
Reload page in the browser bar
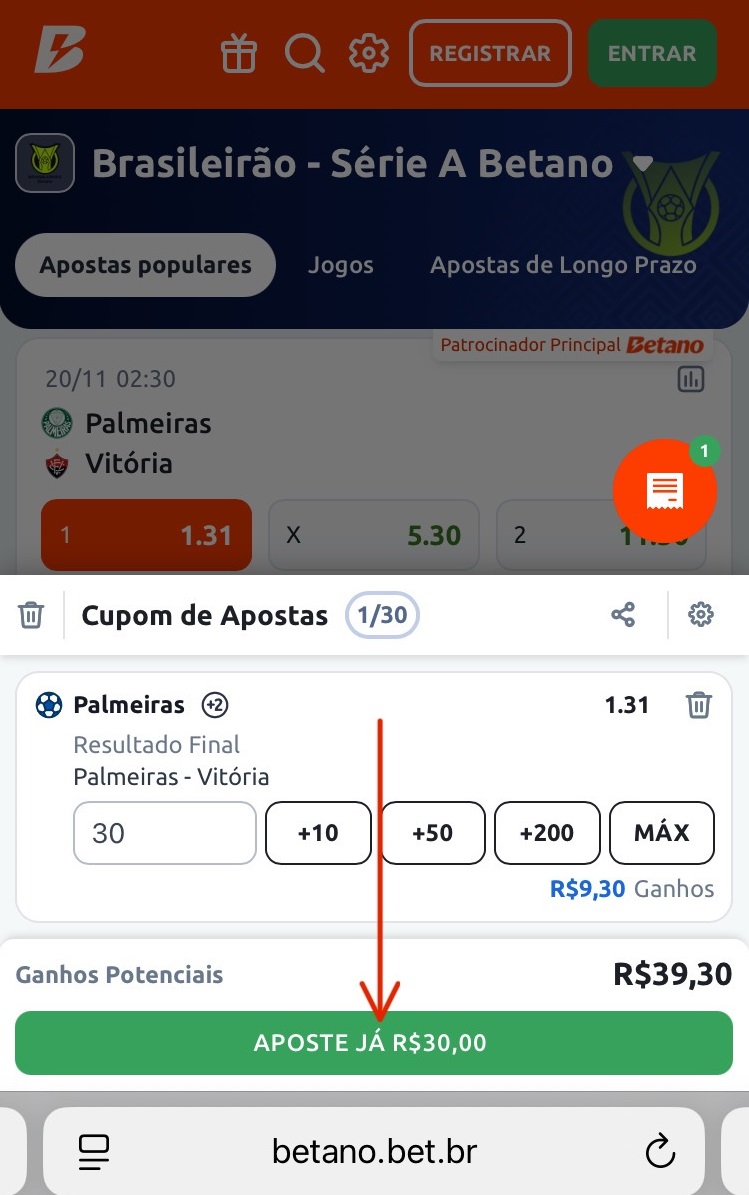(x=660, y=1151)
